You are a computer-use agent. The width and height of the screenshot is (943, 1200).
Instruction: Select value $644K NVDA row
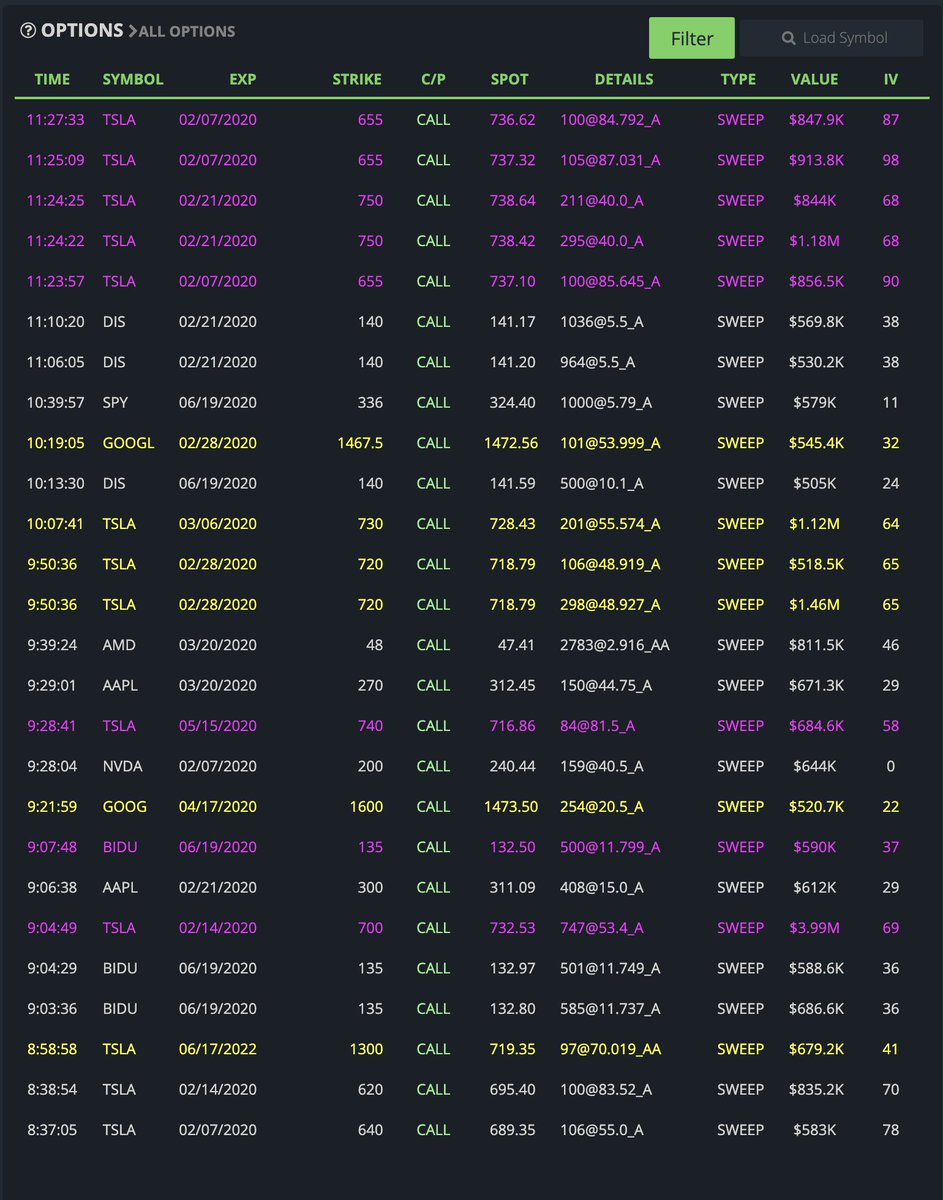817,766
